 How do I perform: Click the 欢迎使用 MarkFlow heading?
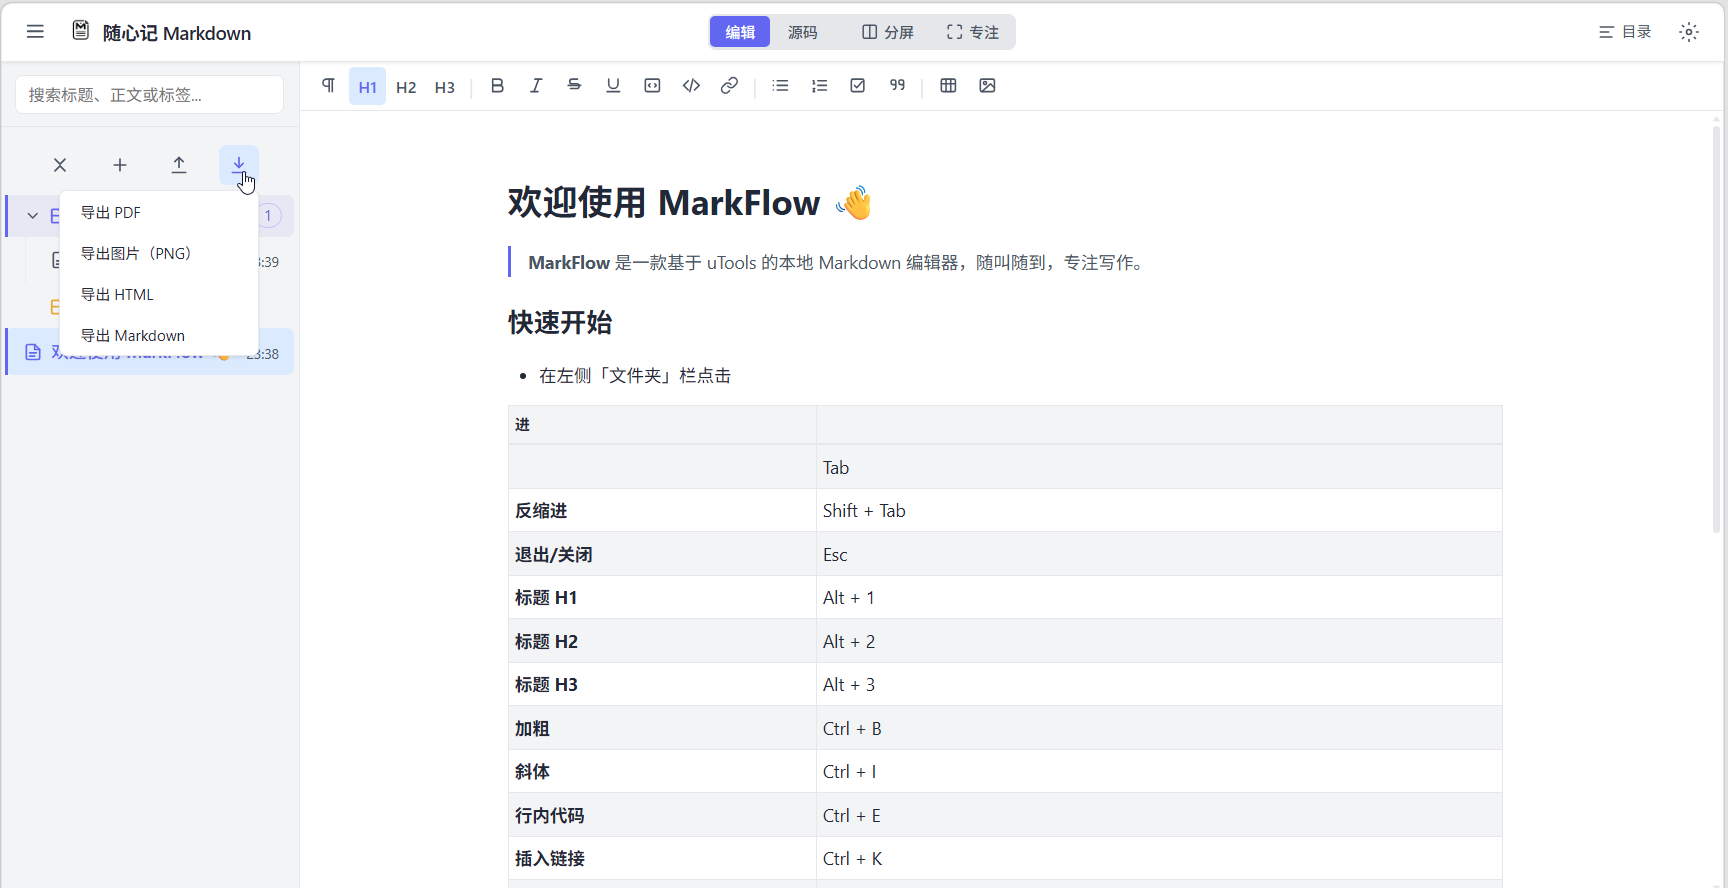click(690, 203)
